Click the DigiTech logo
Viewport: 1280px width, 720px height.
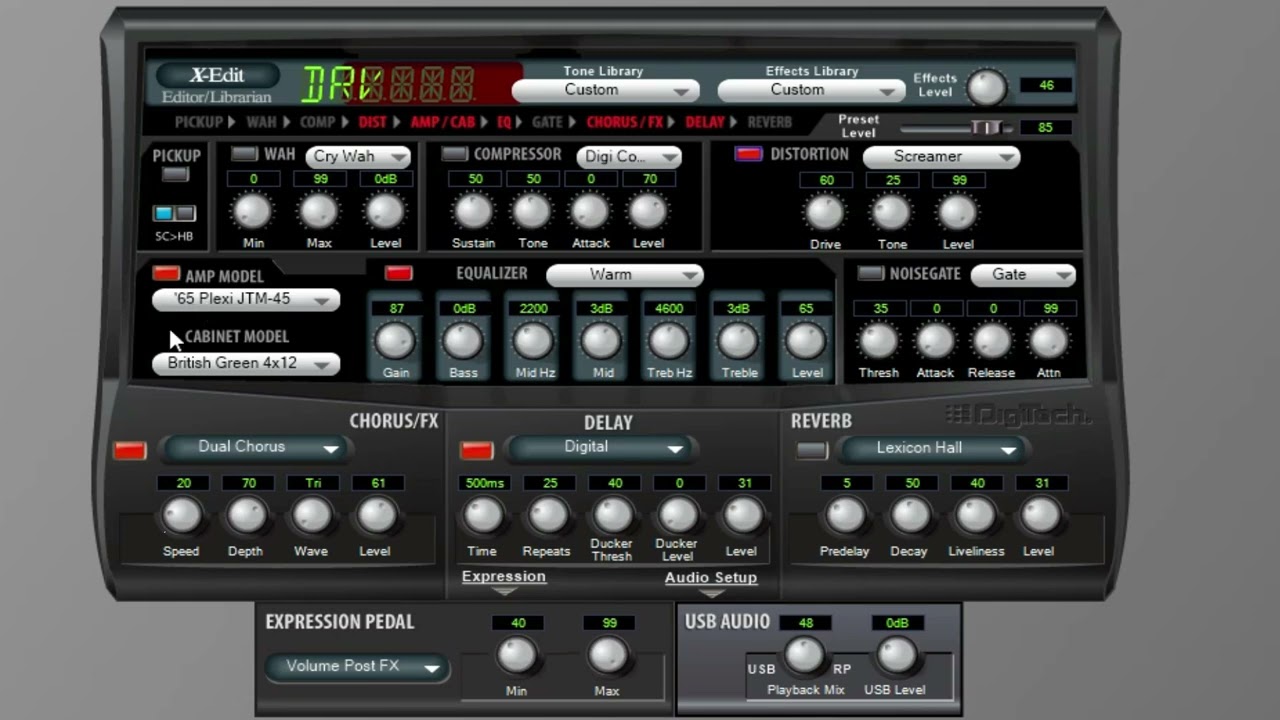coord(1018,414)
